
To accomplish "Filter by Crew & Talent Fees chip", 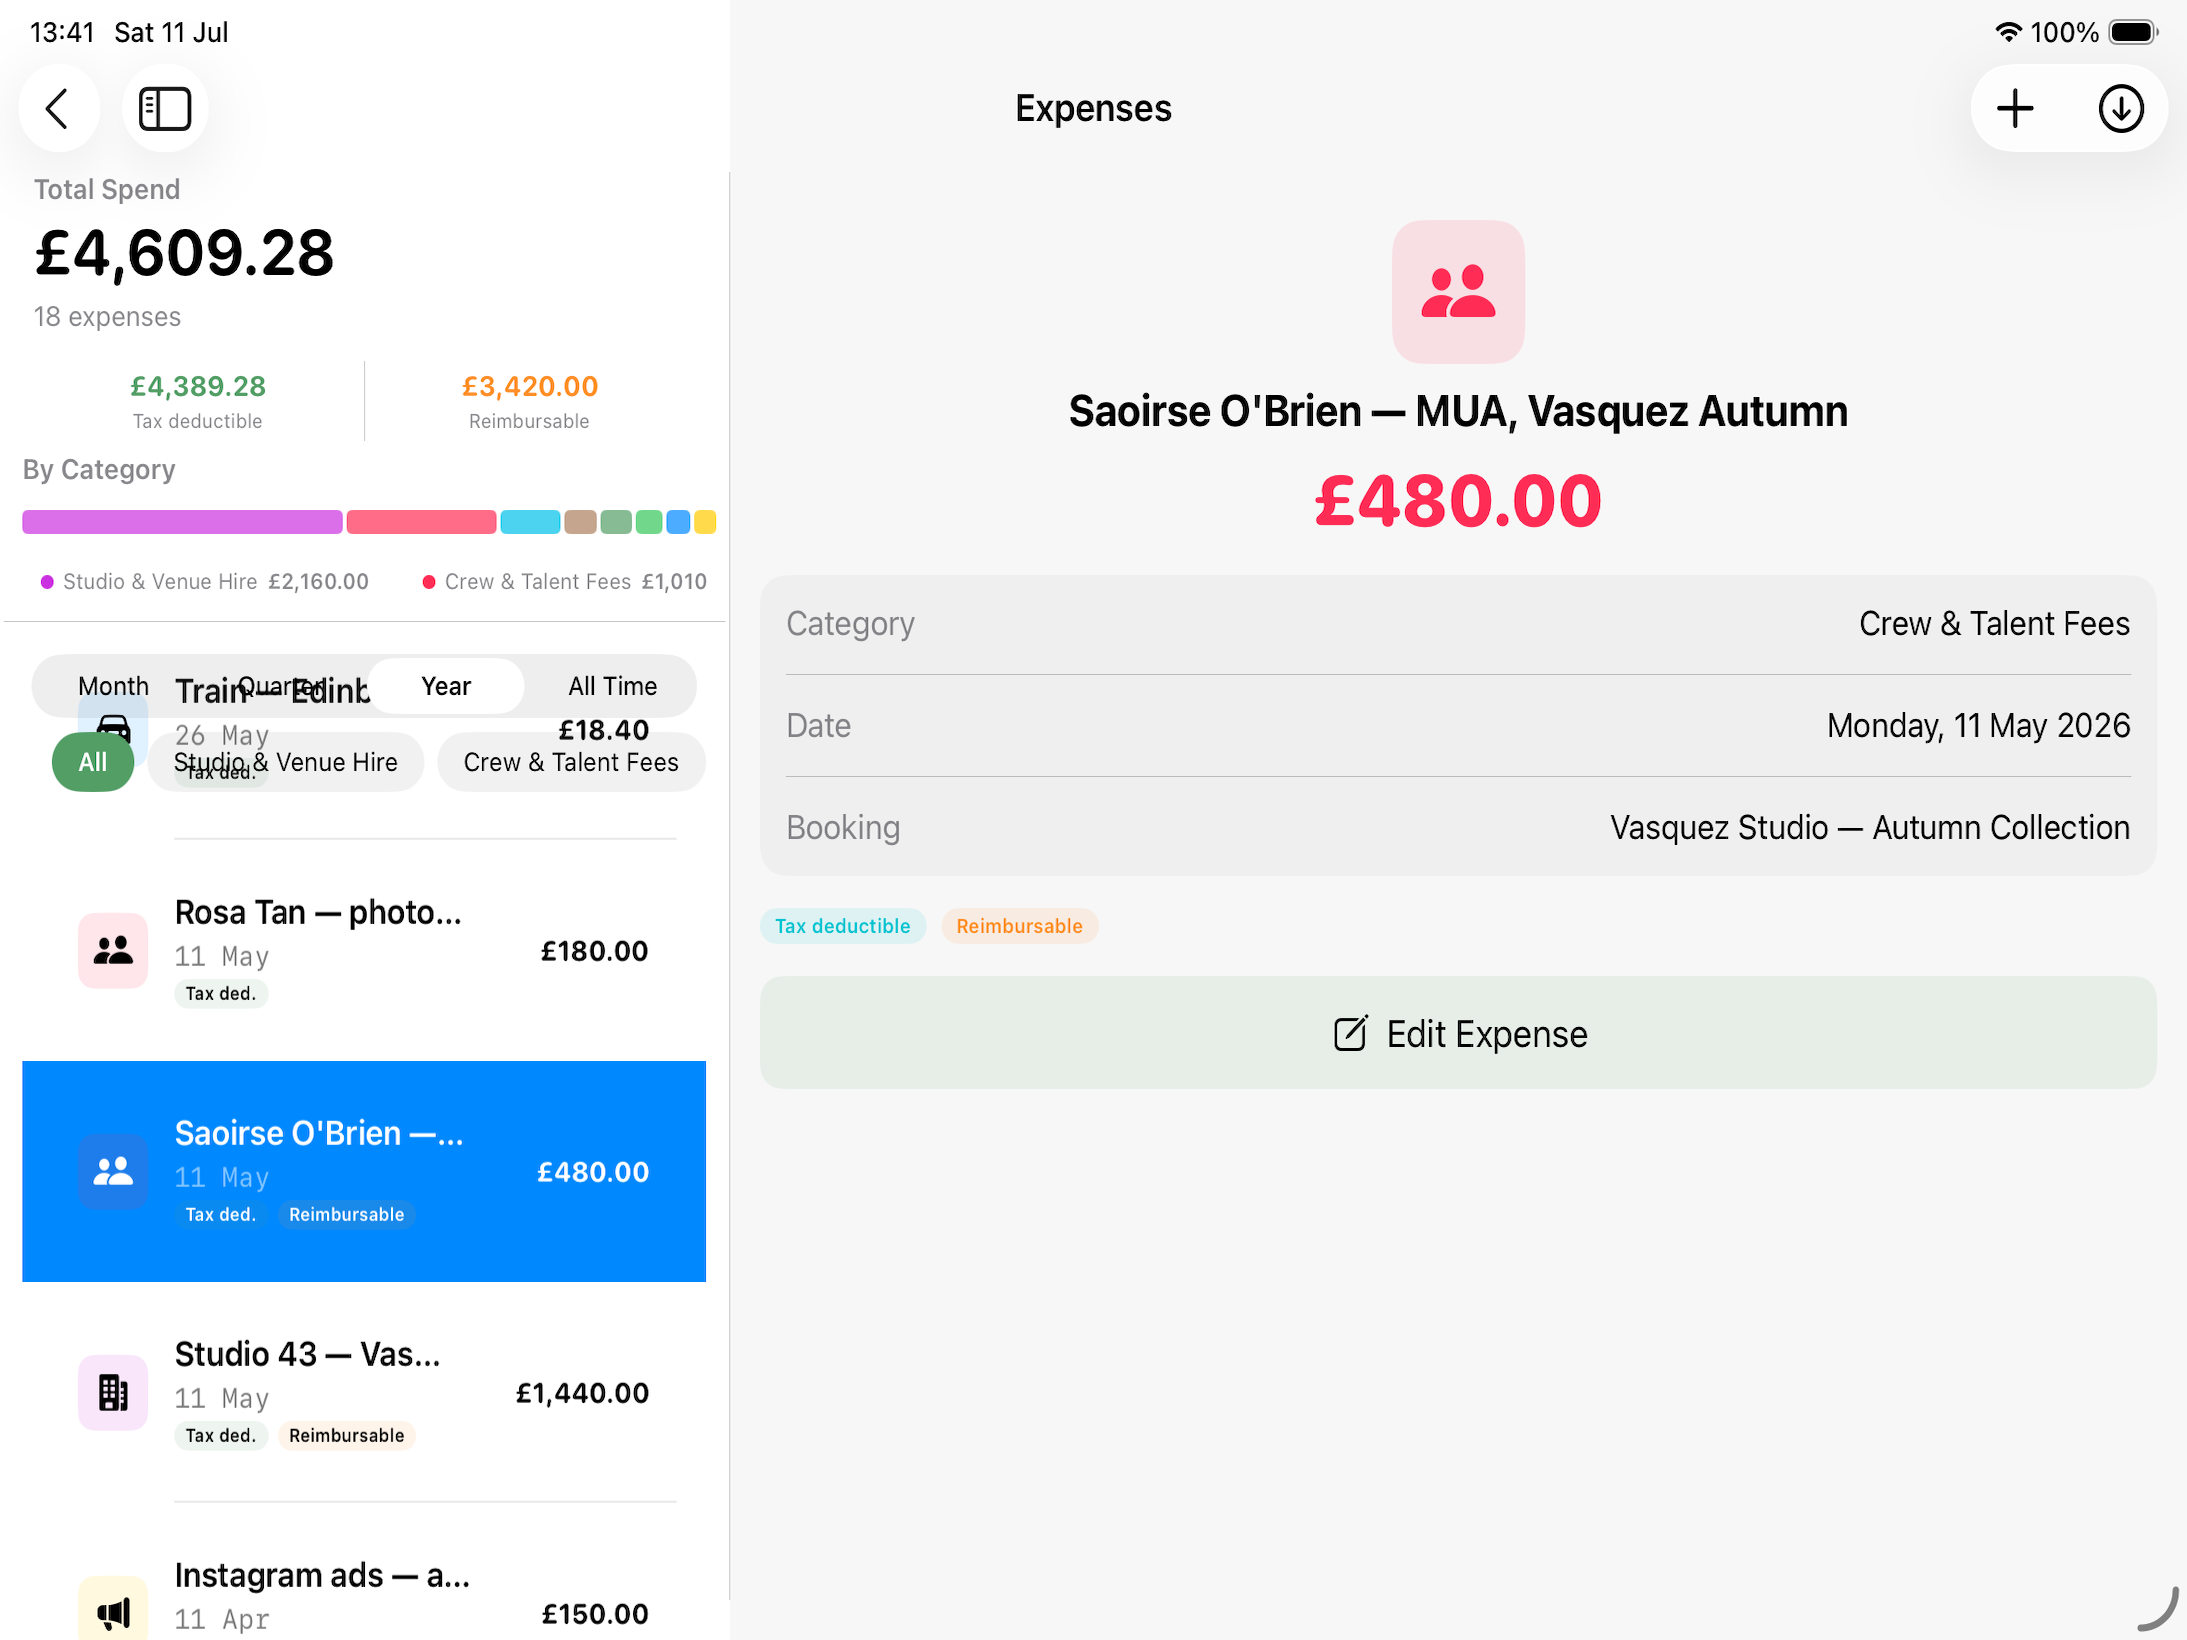I will pyautogui.click(x=571, y=762).
